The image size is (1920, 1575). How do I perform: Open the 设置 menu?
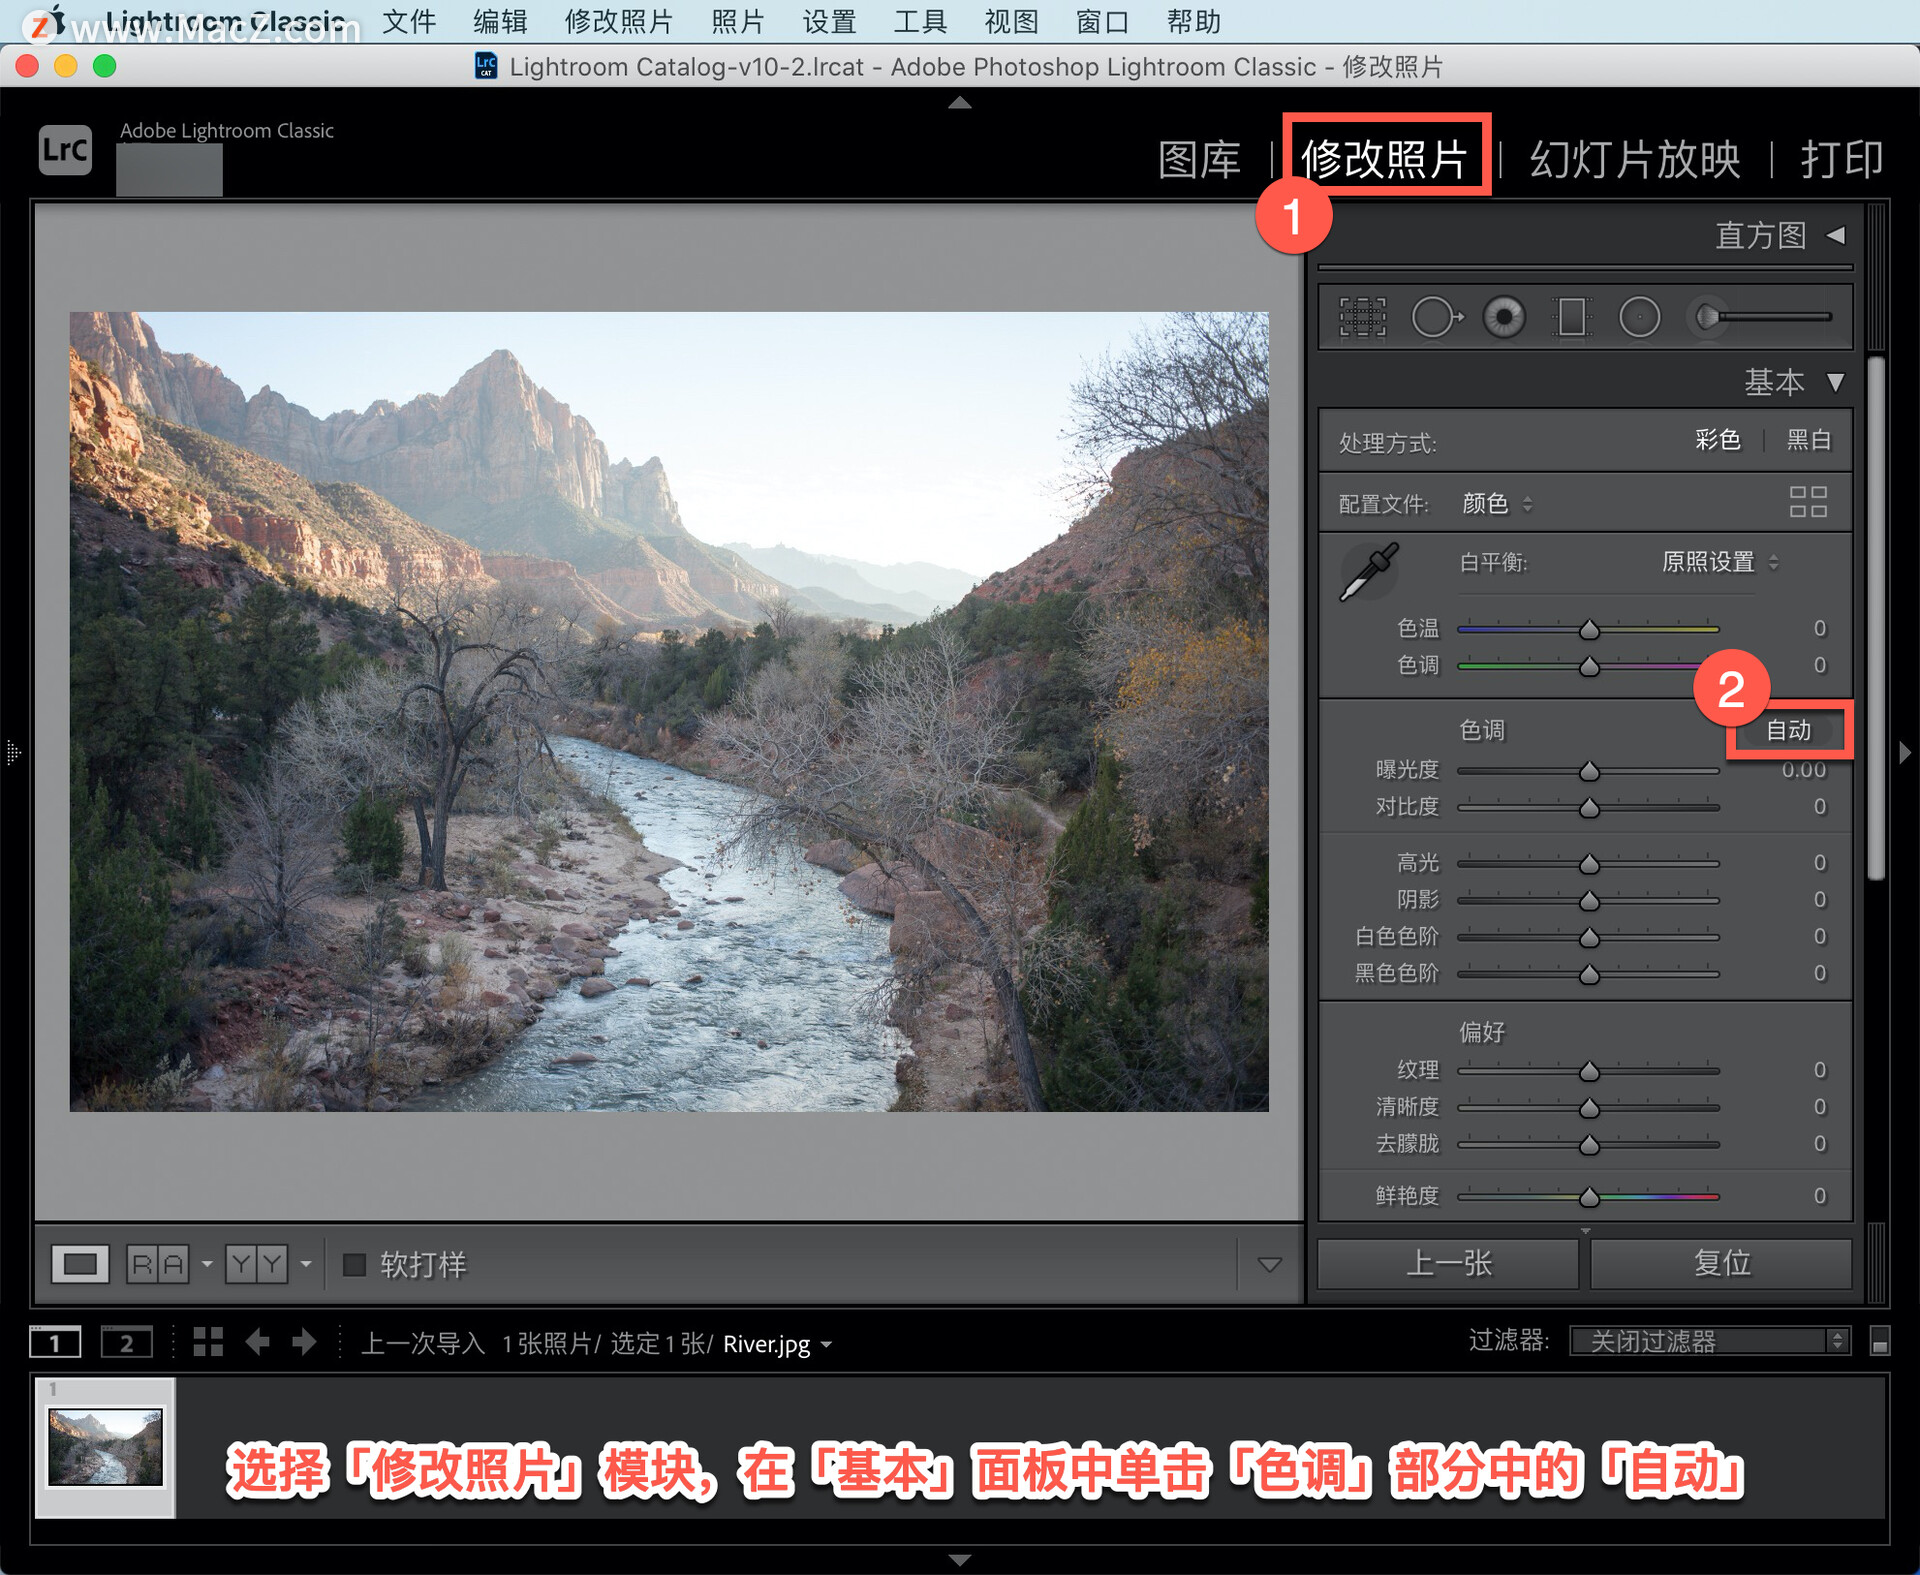[829, 21]
